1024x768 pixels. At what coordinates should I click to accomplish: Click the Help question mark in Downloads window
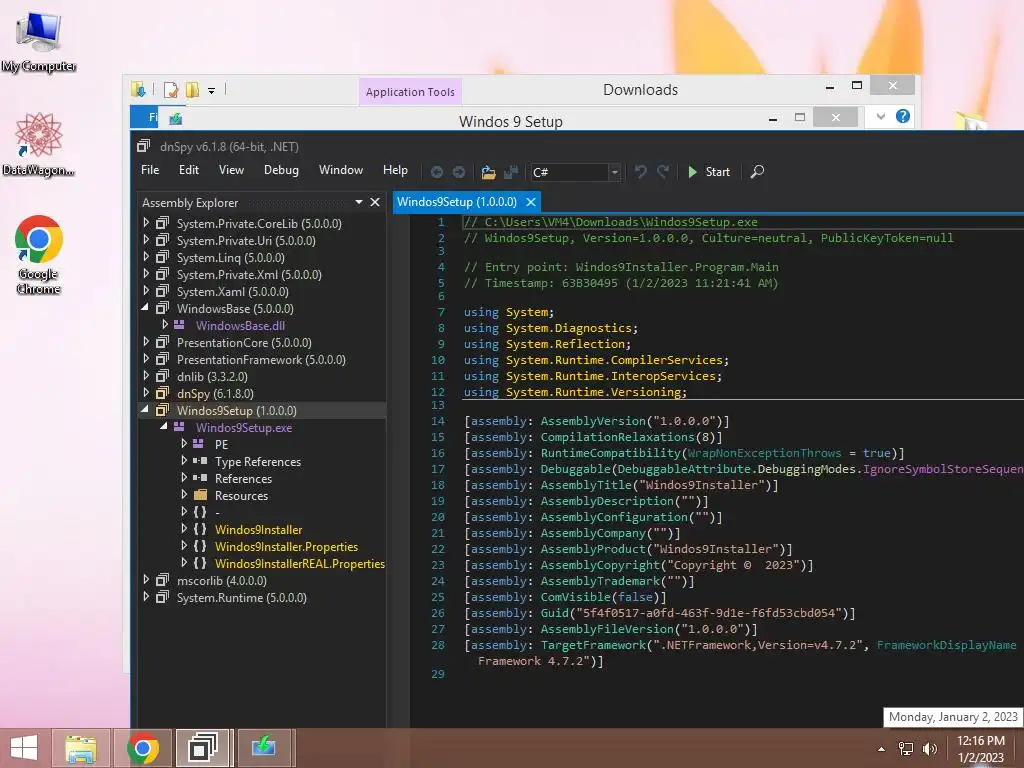pyautogui.click(x=903, y=116)
